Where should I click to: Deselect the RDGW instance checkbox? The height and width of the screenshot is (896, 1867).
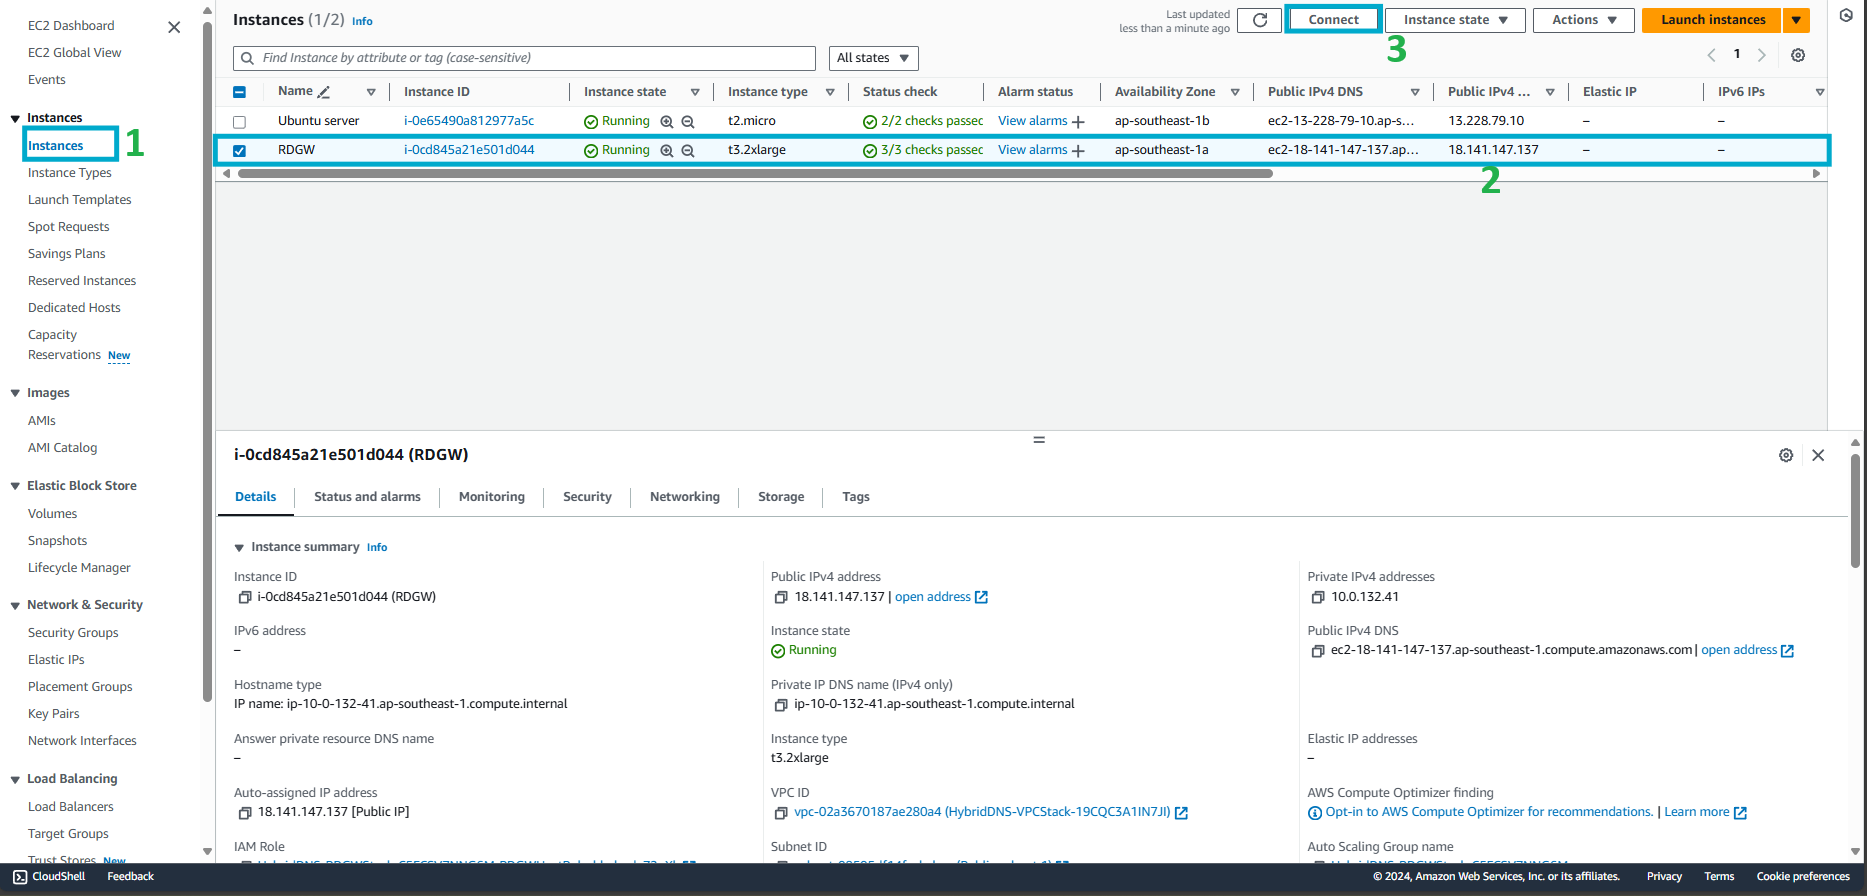point(239,151)
